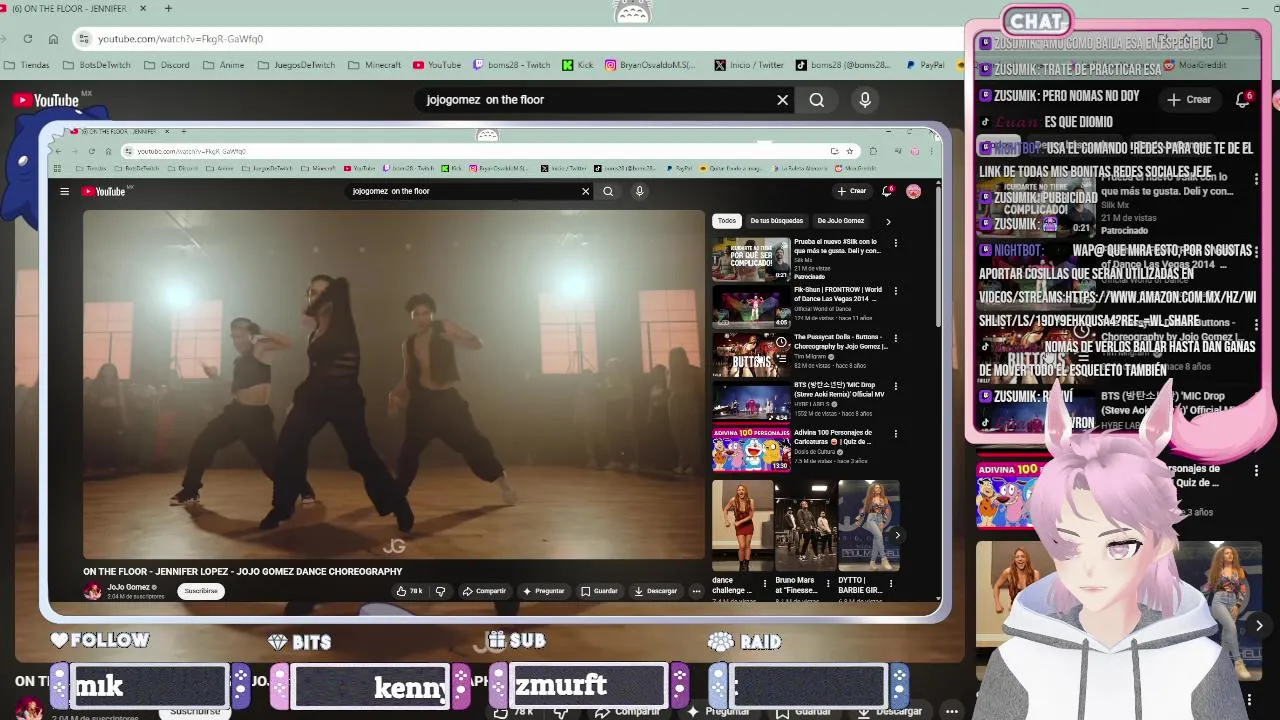Image resolution: width=1280 pixels, height=720 pixels.
Task: Open the hamburger guide menu in the inner YouTube window
Action: tap(64, 191)
